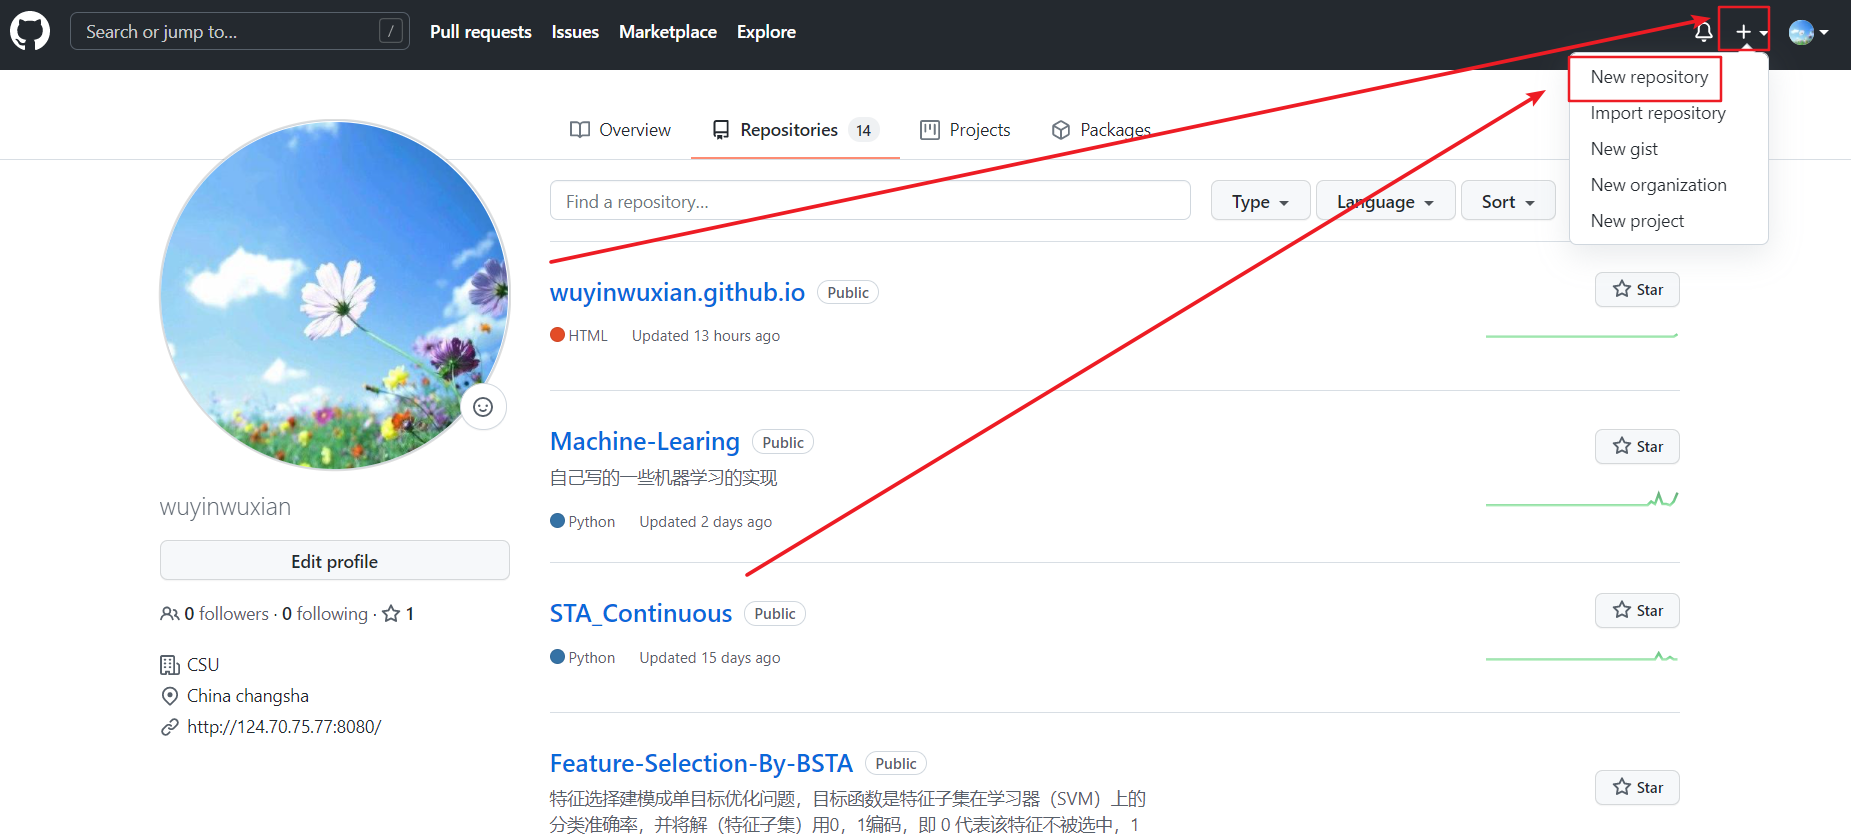Click the Updated 15 days ago text
Viewport: 1851px width, 834px height.
coord(710,658)
